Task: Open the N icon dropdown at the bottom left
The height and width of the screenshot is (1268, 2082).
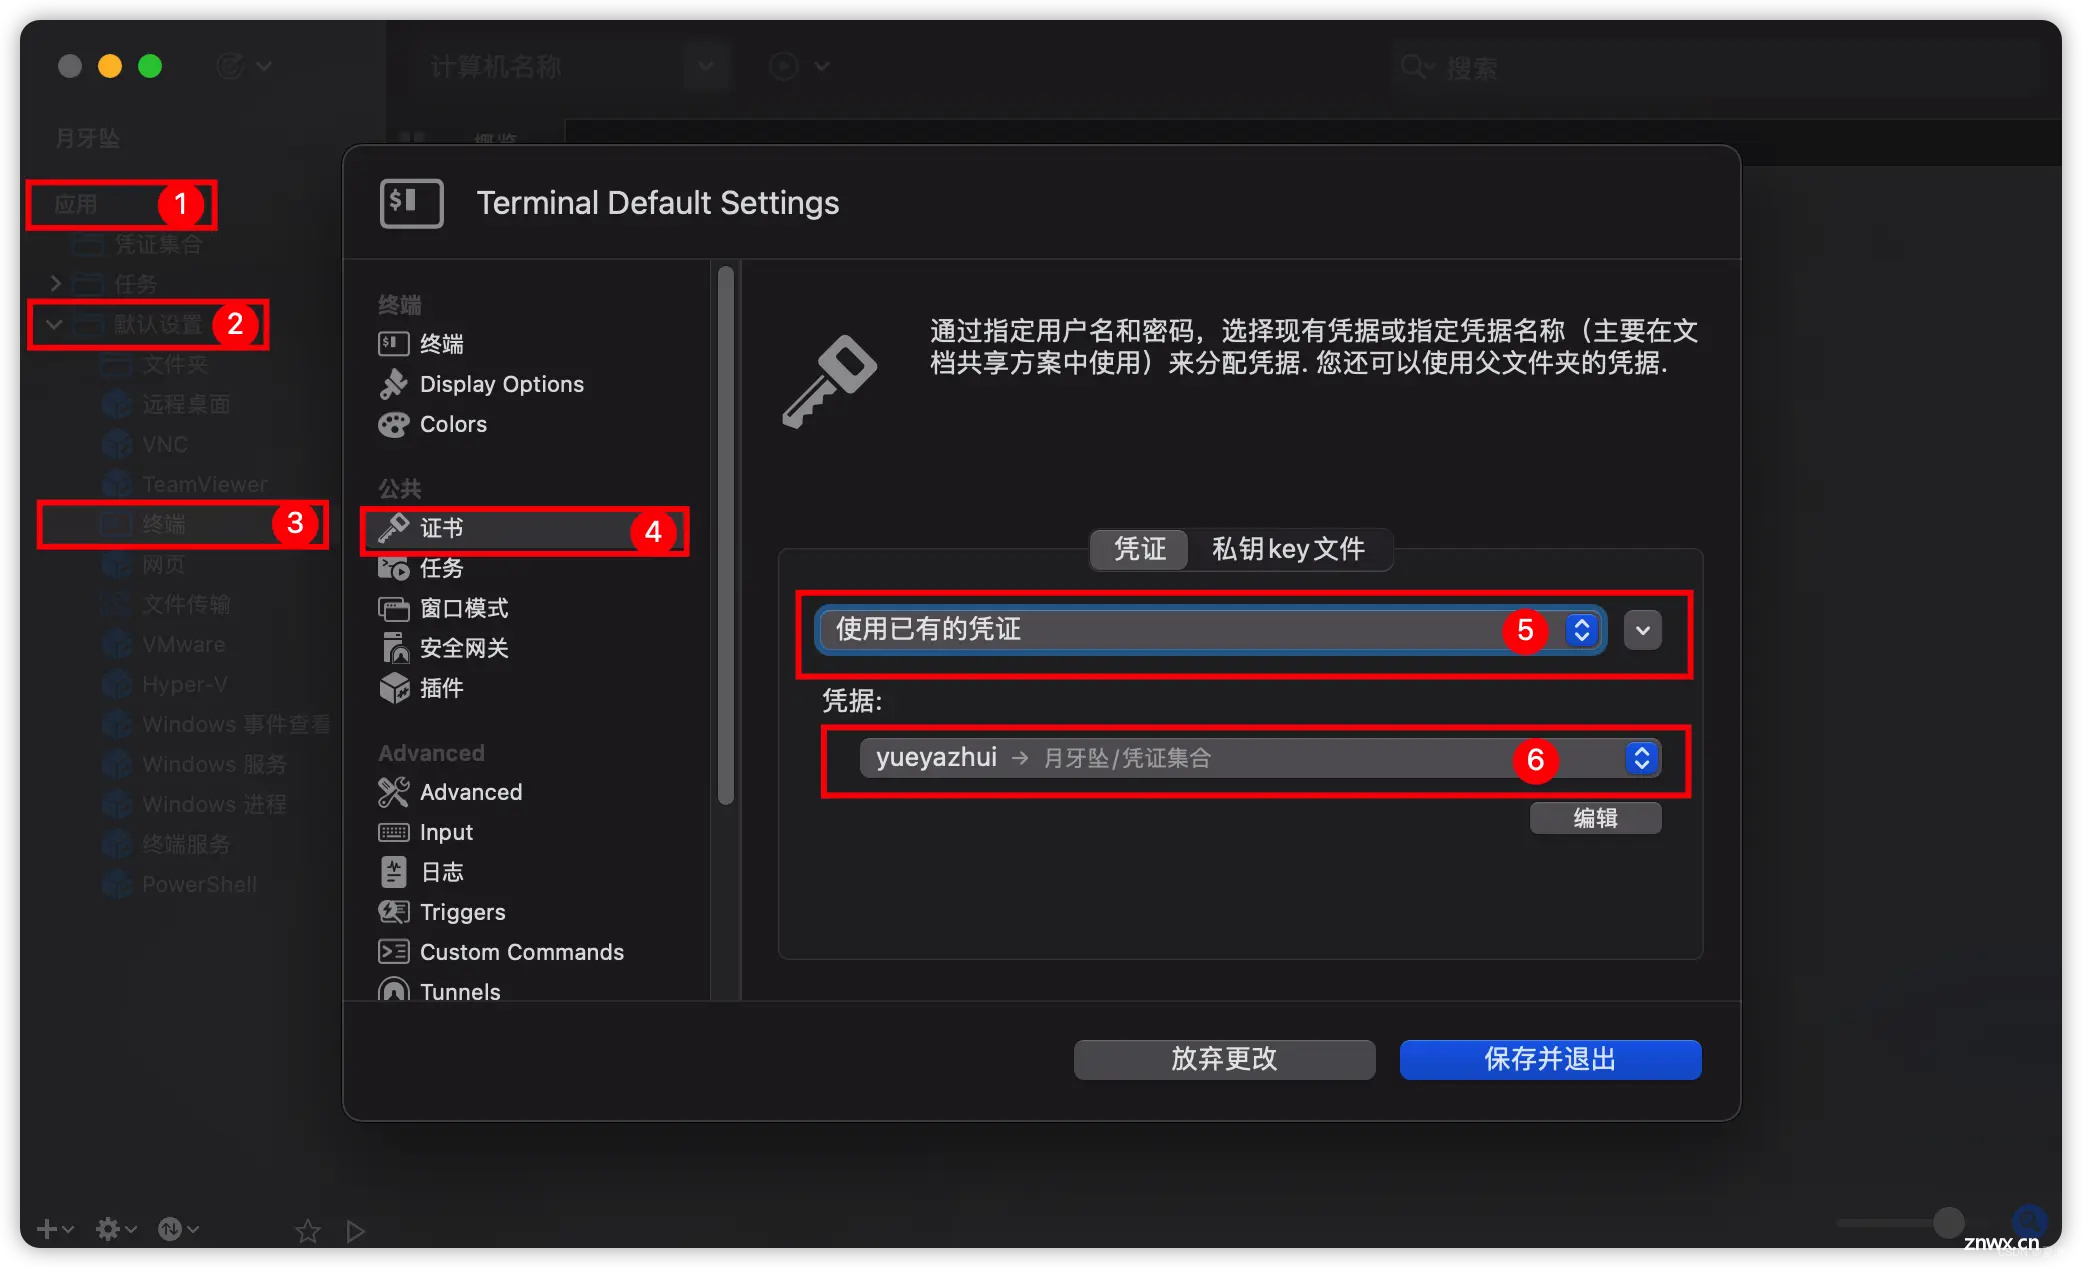Action: (179, 1228)
